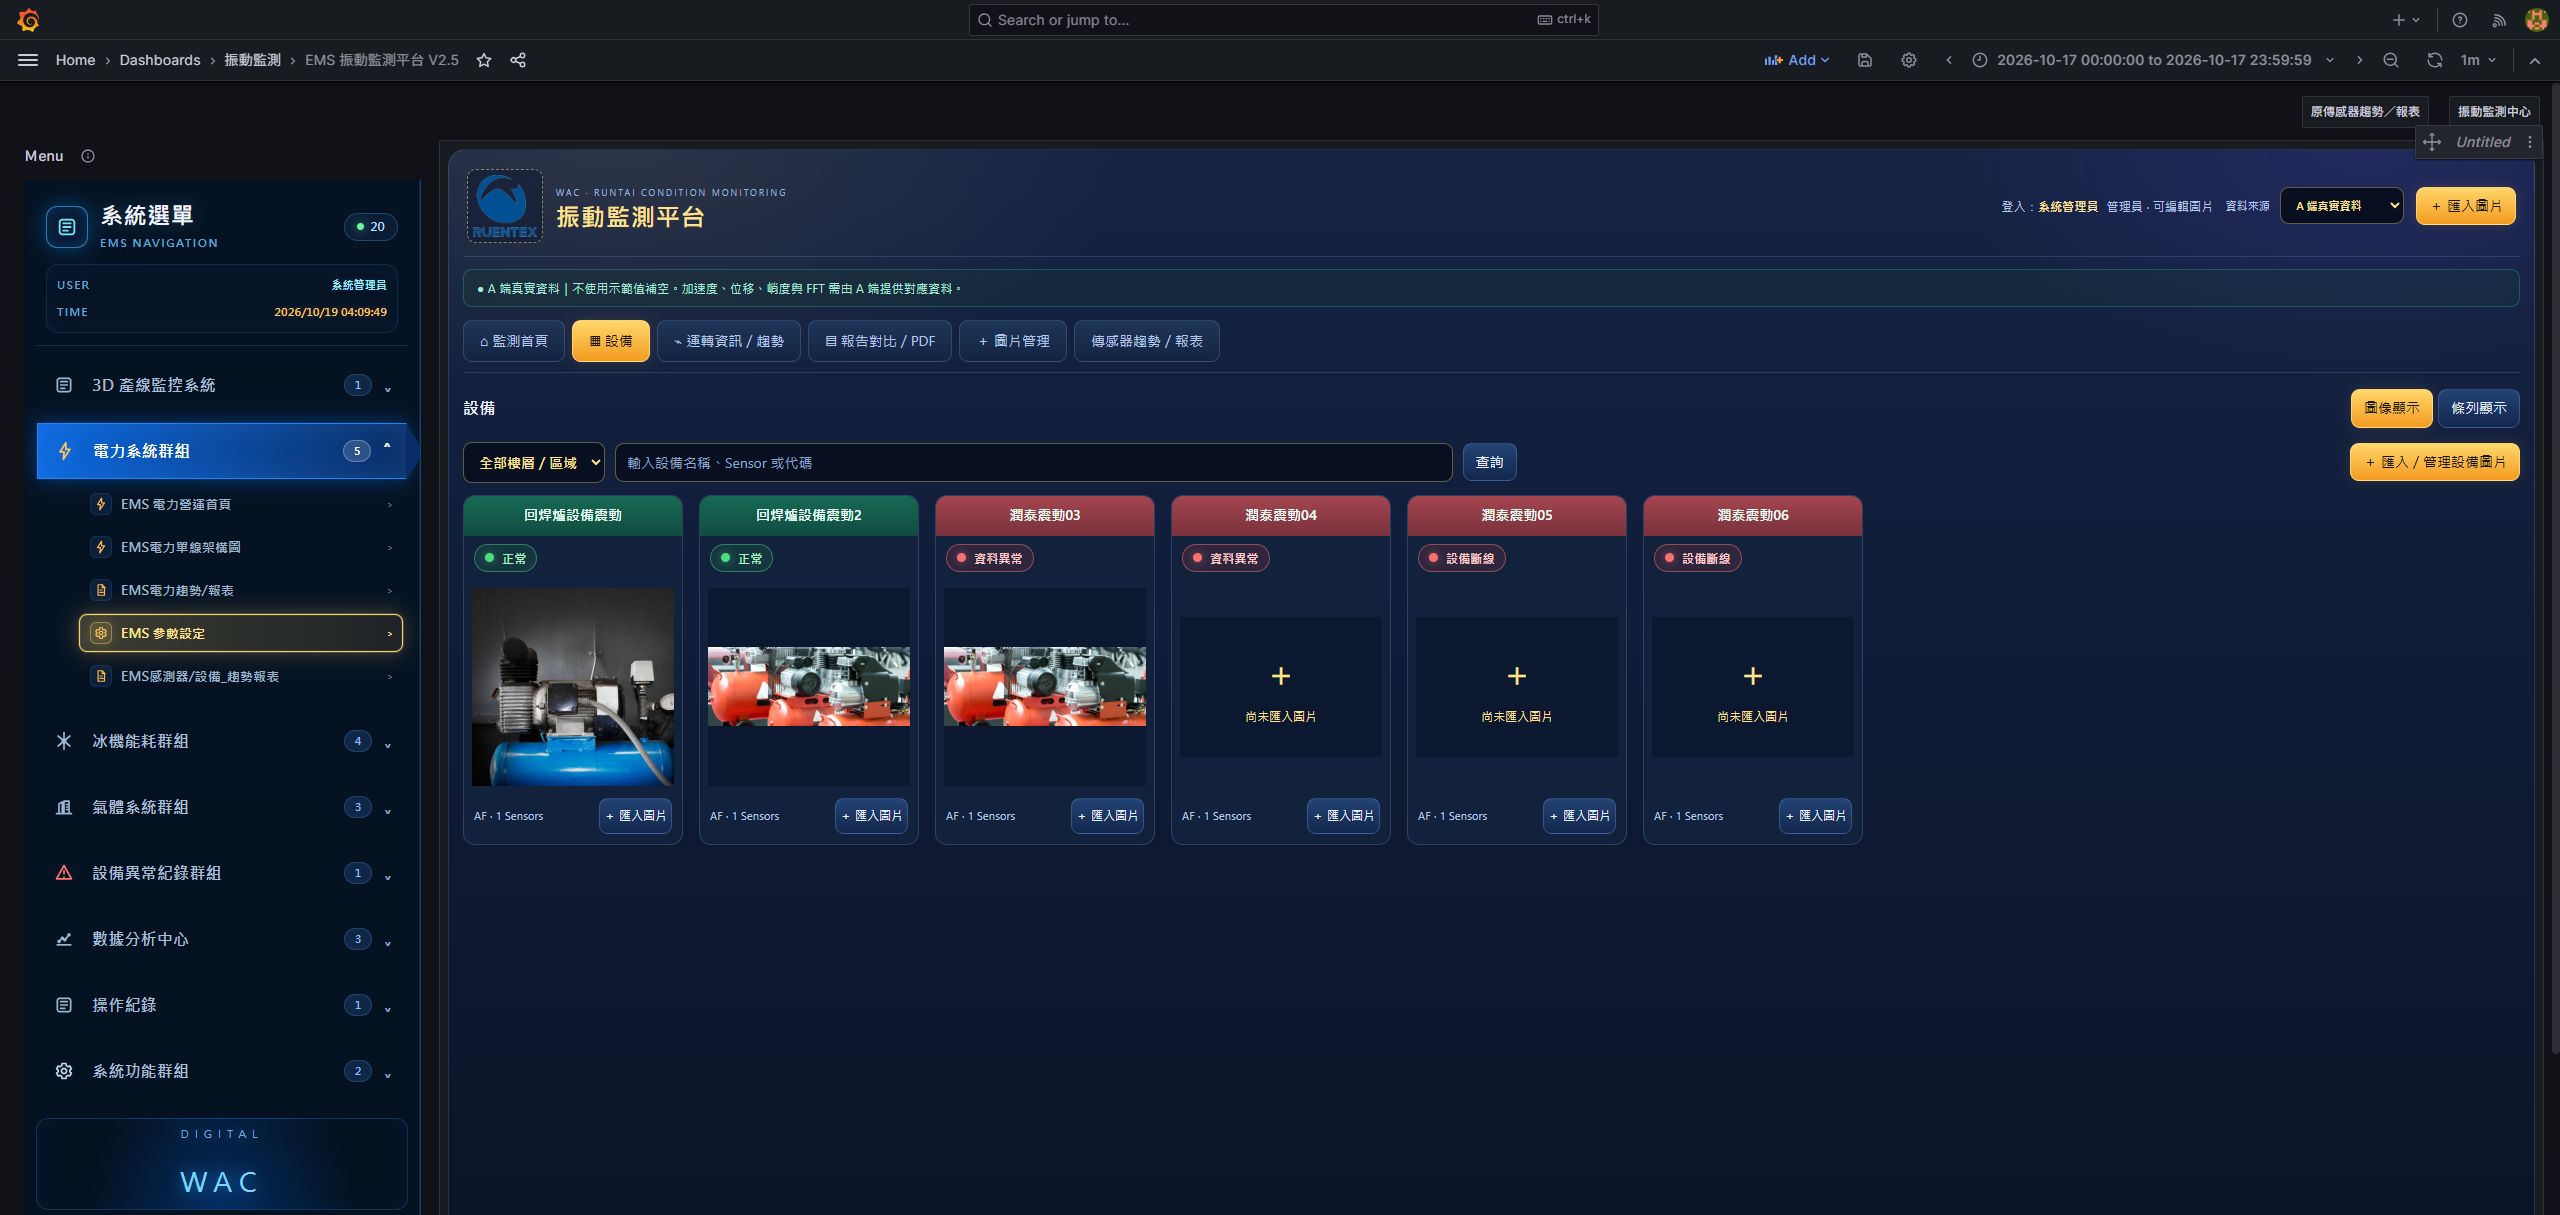Open the user avatar profile menu

click(x=2536, y=20)
